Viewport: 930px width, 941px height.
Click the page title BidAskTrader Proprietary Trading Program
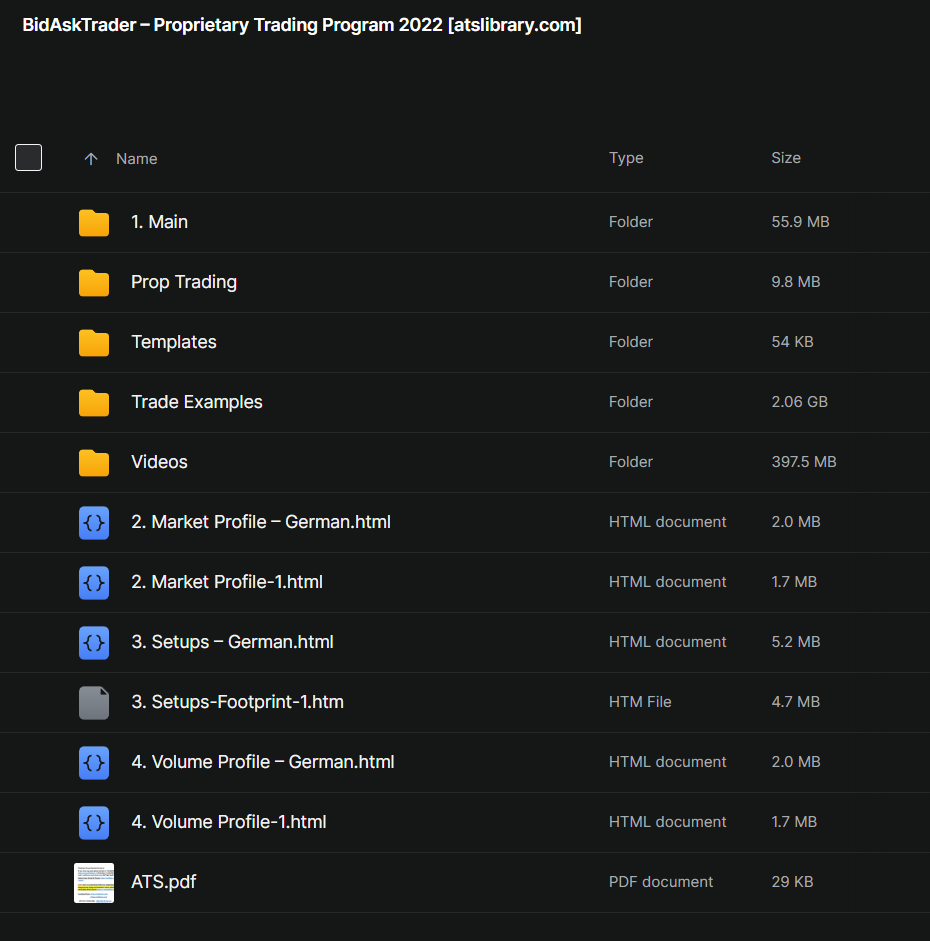[x=302, y=25]
